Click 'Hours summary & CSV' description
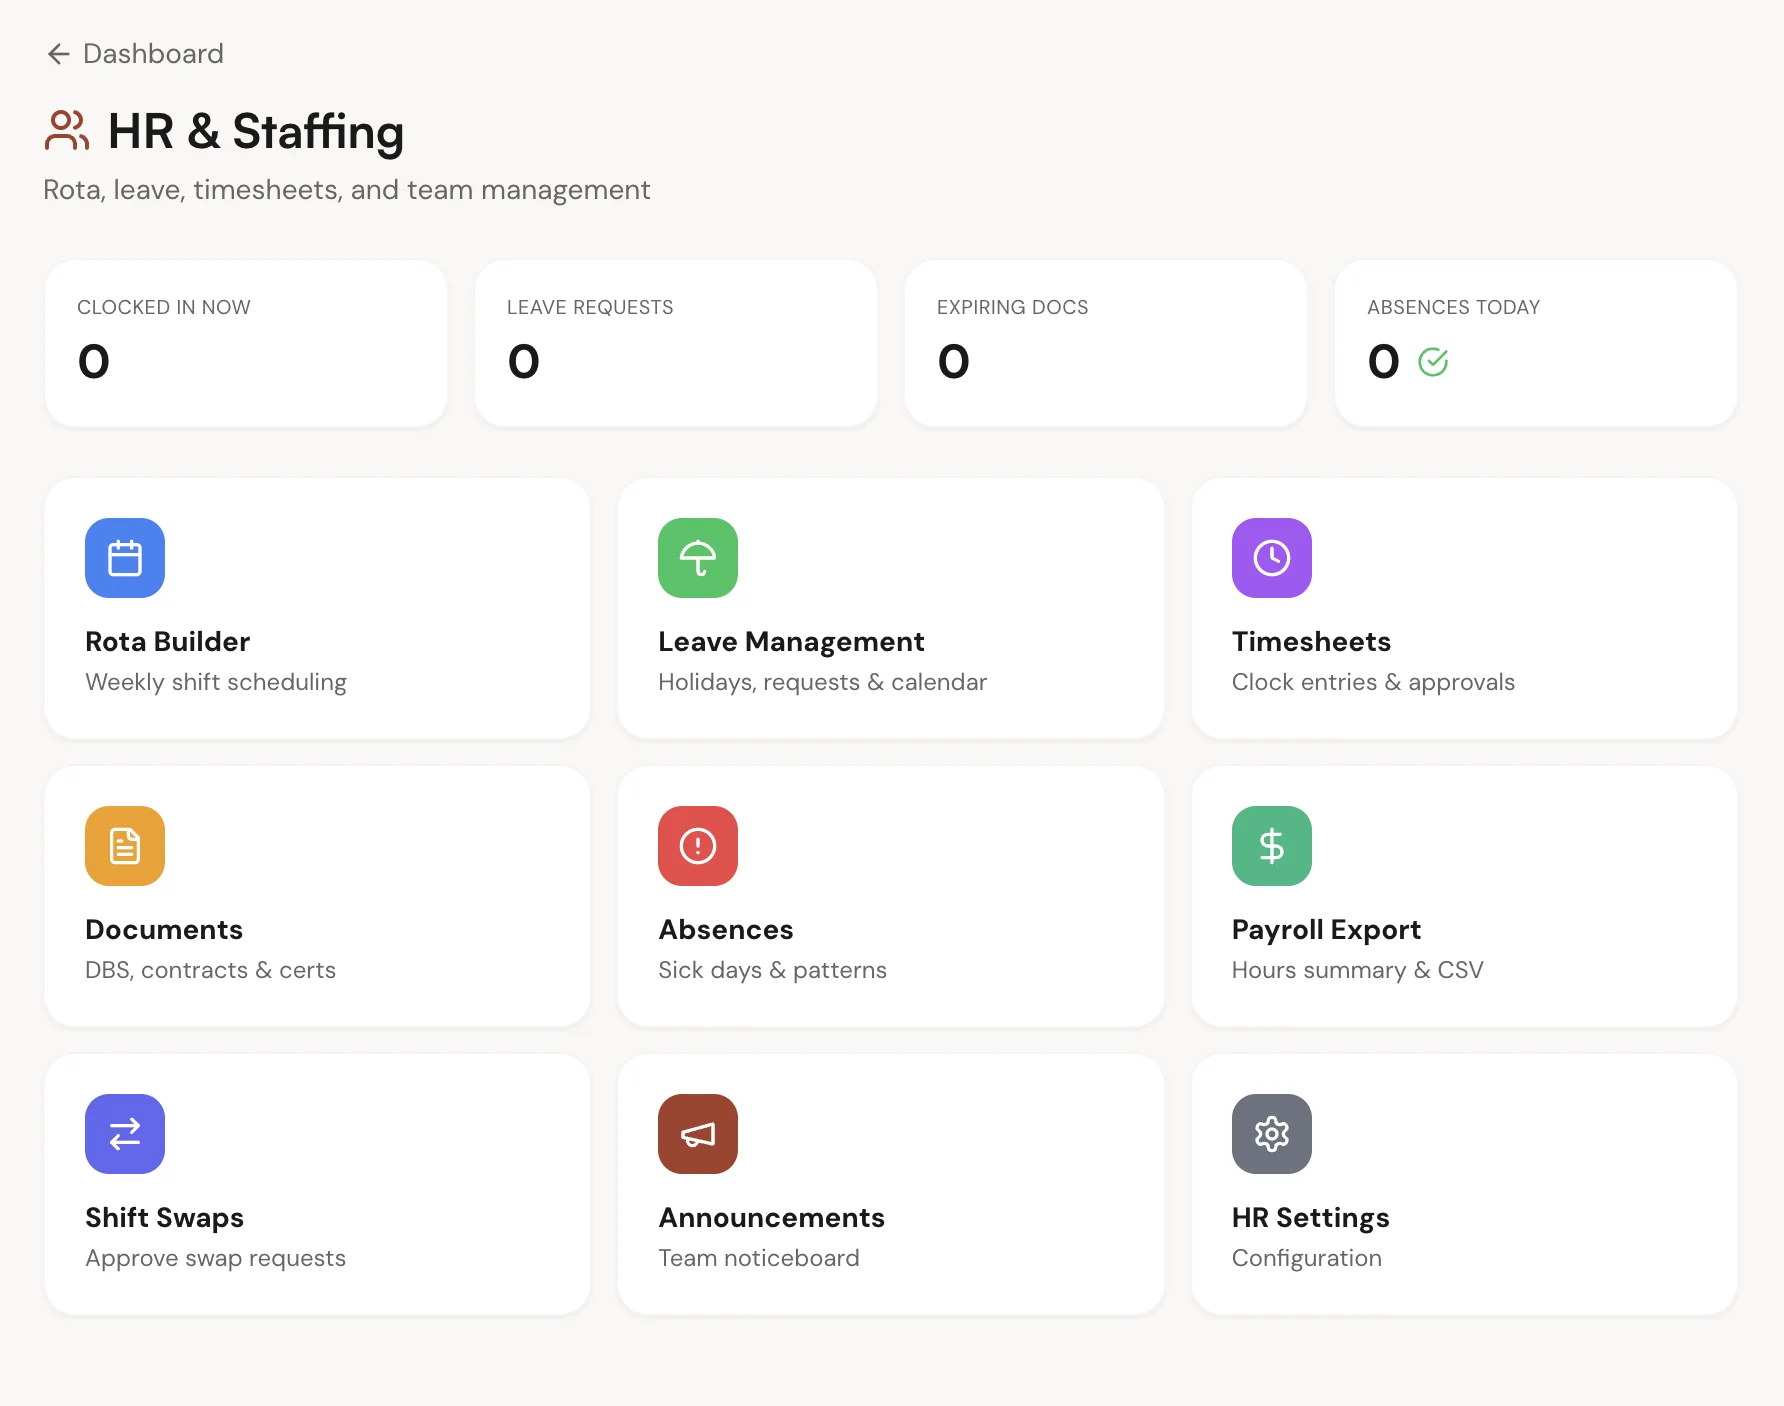This screenshot has width=1784, height=1406. [x=1357, y=970]
